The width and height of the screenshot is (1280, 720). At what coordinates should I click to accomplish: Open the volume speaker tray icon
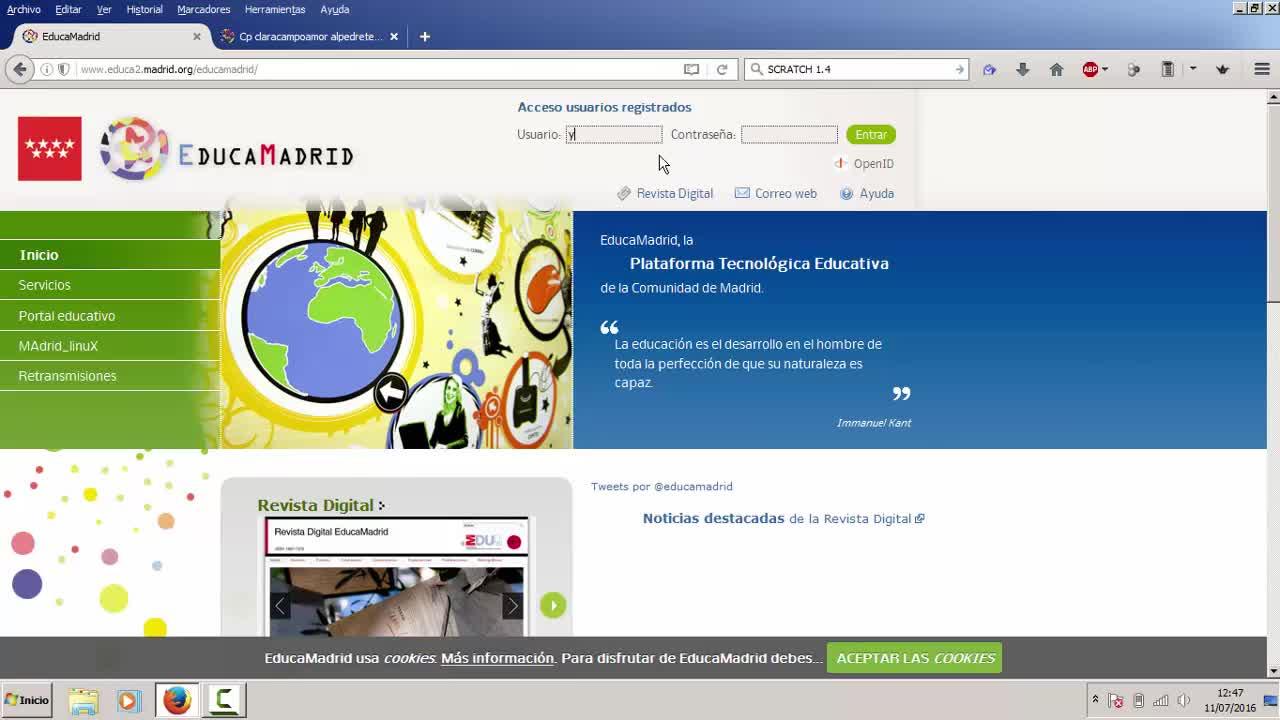pyautogui.click(x=1184, y=700)
